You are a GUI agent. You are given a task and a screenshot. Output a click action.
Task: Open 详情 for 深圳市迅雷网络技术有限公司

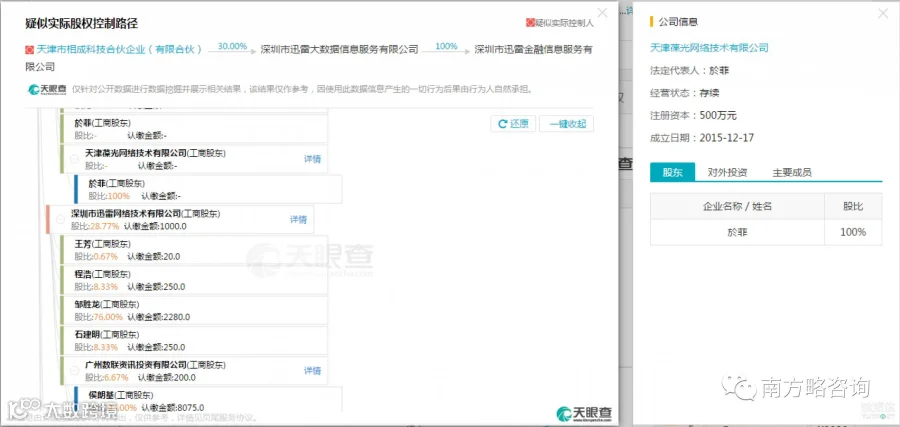298,219
